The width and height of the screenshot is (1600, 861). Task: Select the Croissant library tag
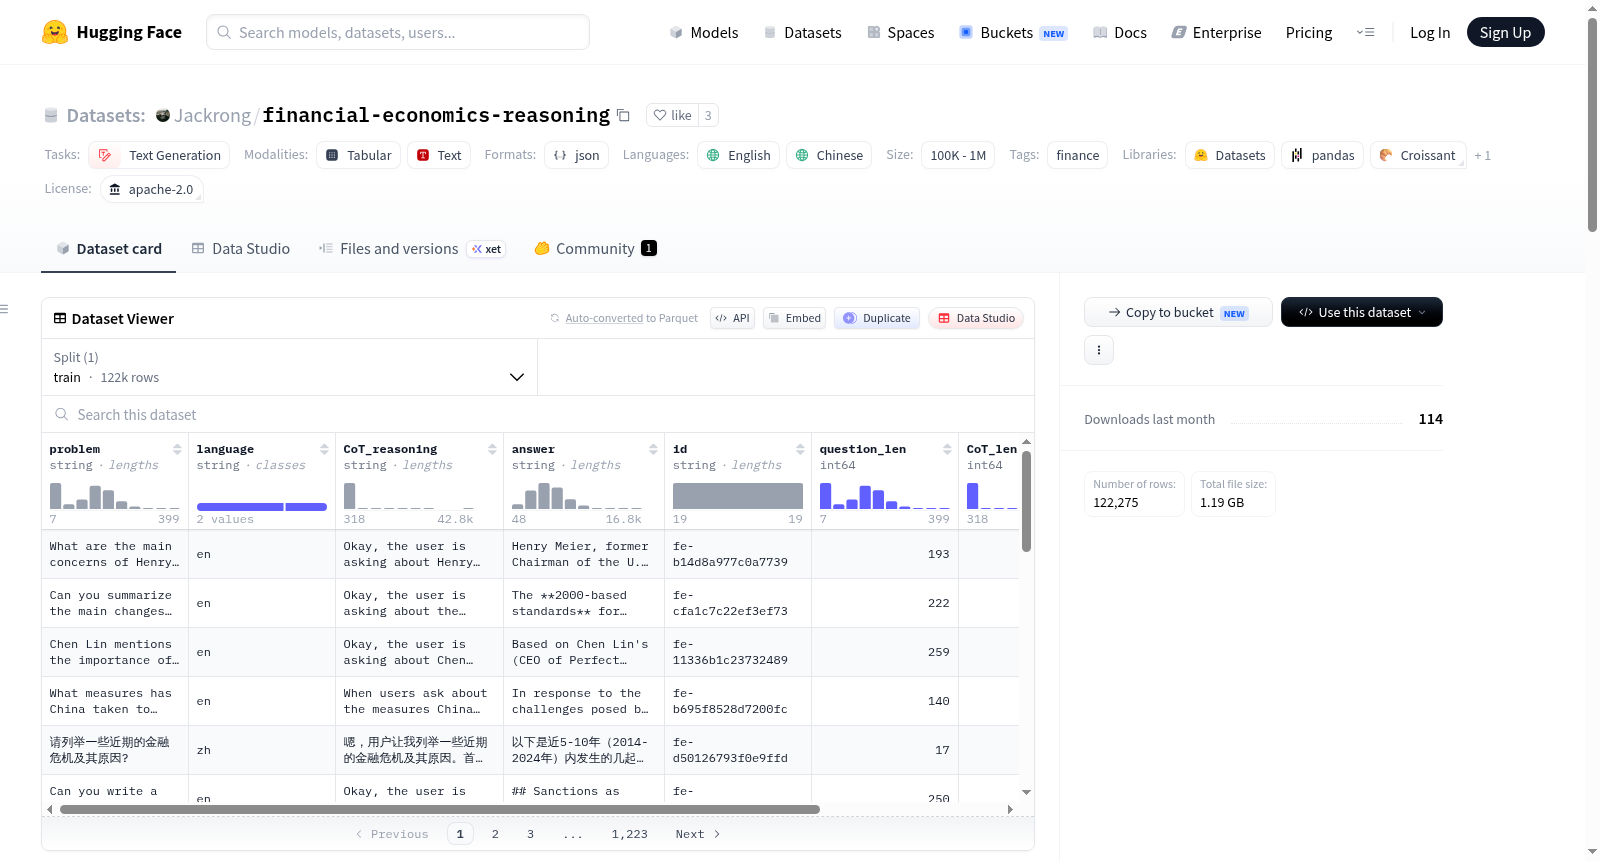(x=1418, y=155)
